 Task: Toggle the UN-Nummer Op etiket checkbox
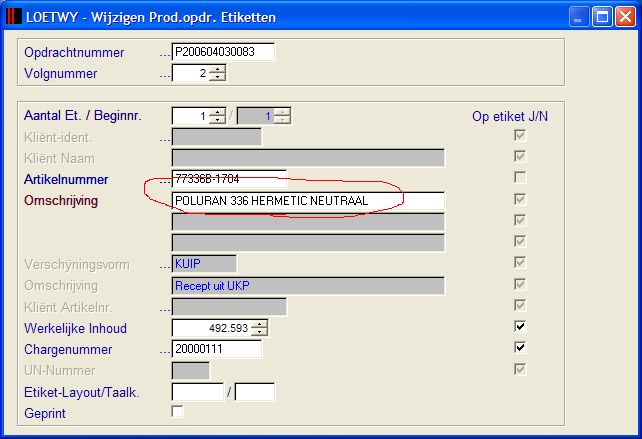tap(520, 369)
